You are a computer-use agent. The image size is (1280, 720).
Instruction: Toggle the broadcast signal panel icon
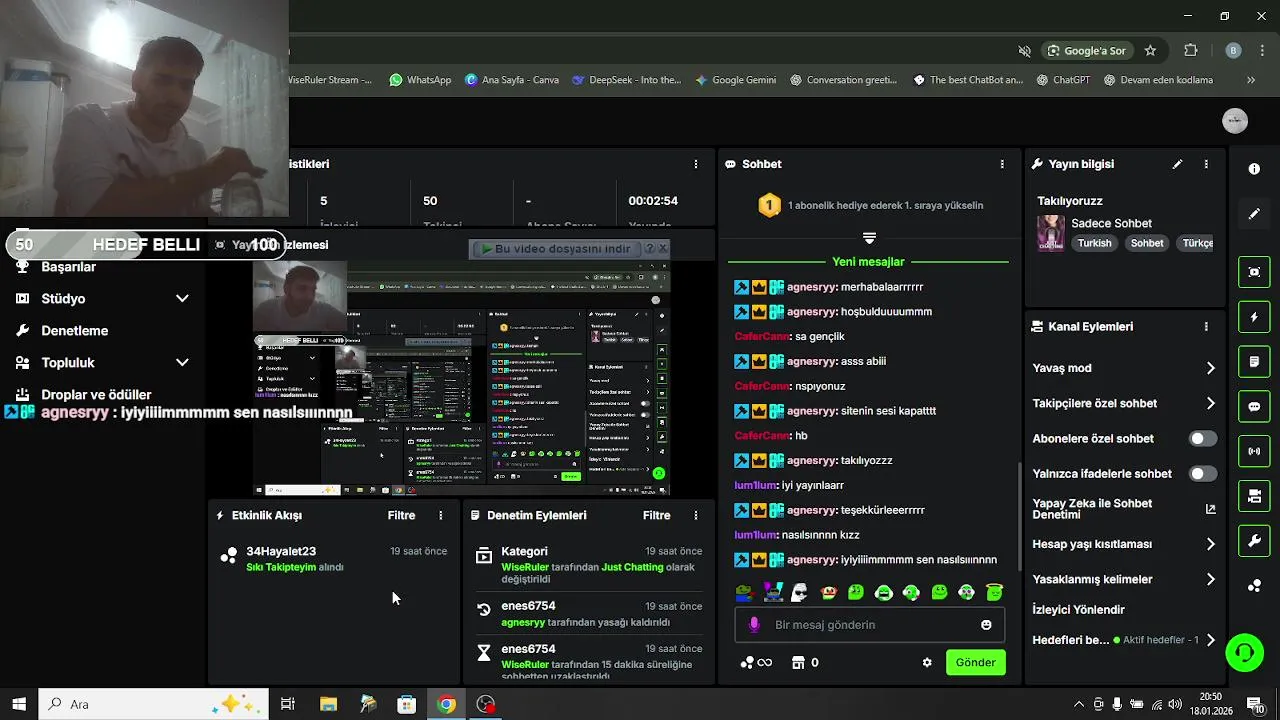coord(1254,451)
